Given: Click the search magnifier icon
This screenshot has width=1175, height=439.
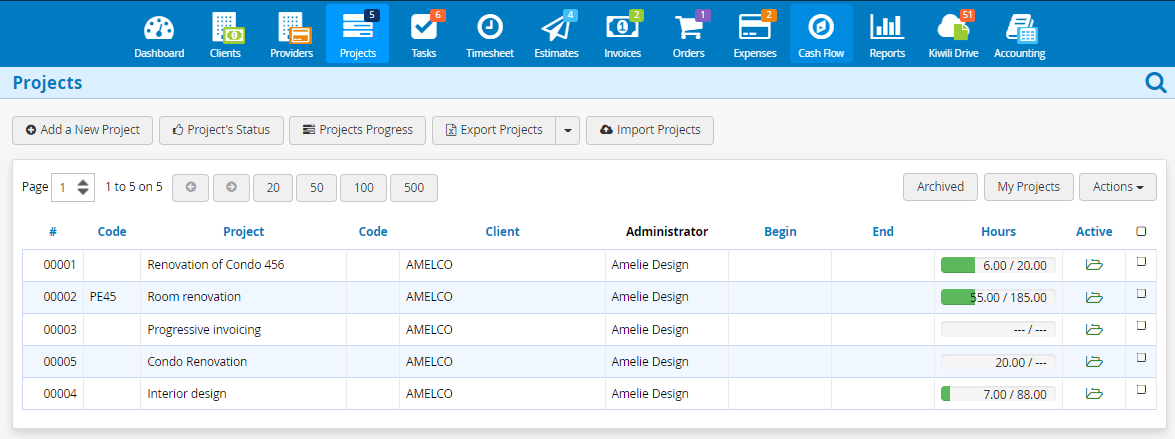Looking at the screenshot, I should coord(1156,82).
